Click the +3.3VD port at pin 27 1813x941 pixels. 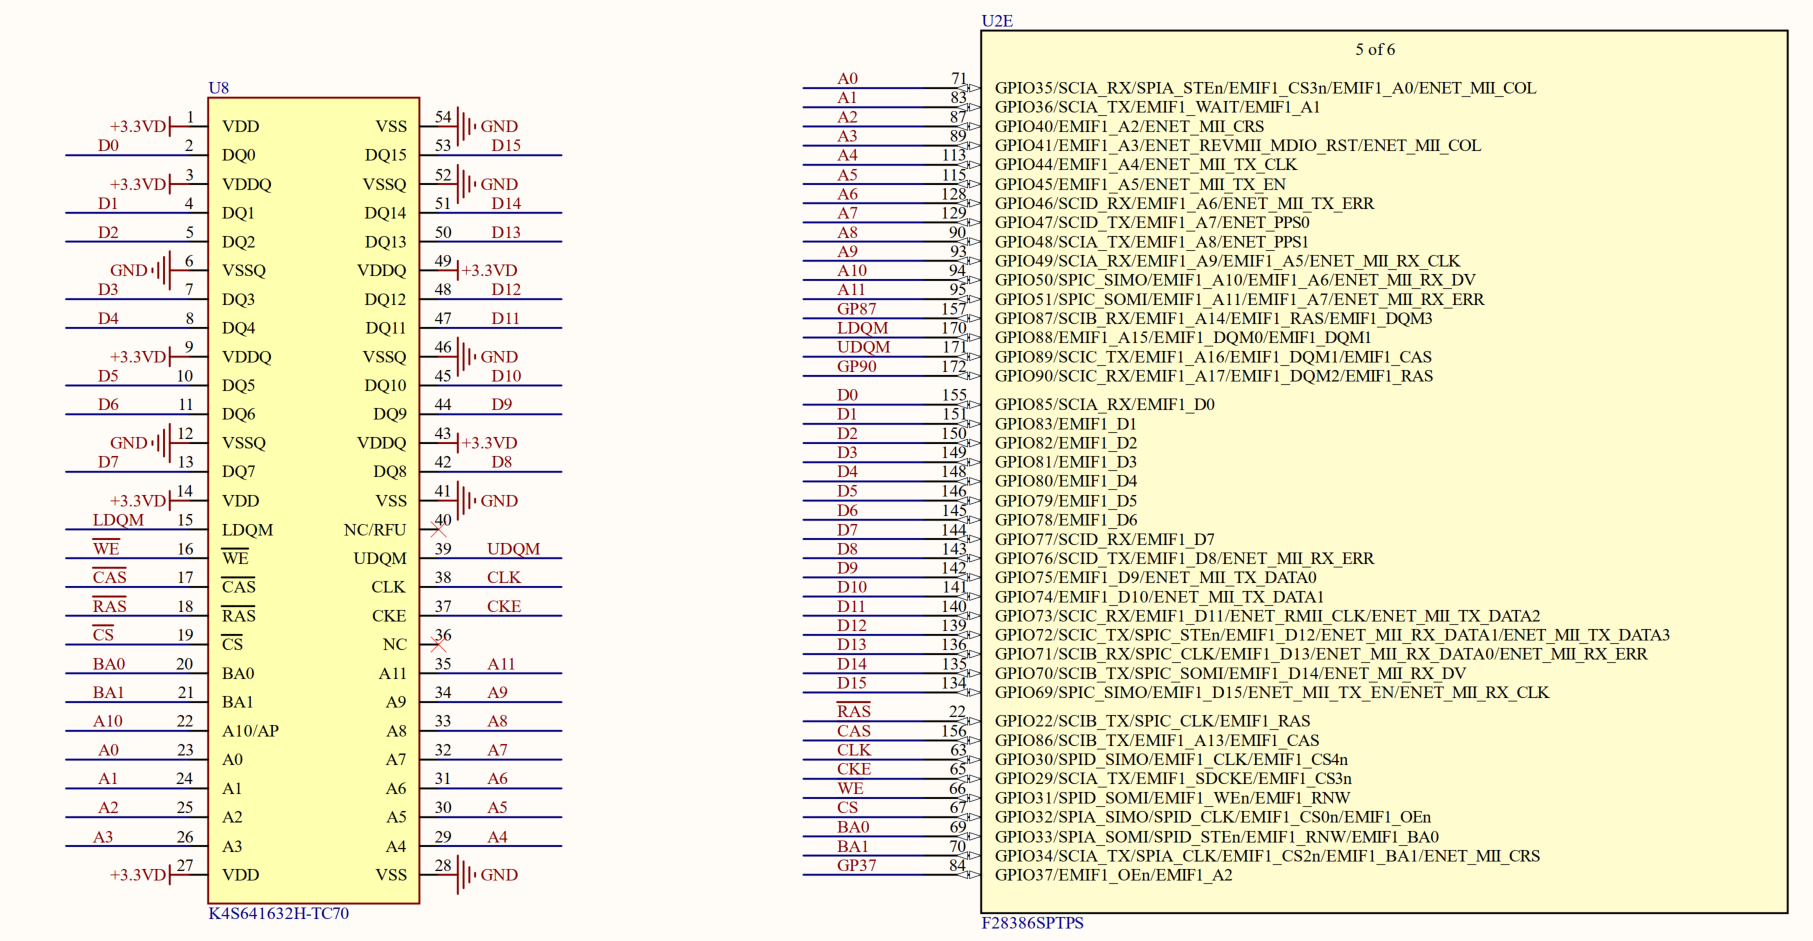(138, 875)
